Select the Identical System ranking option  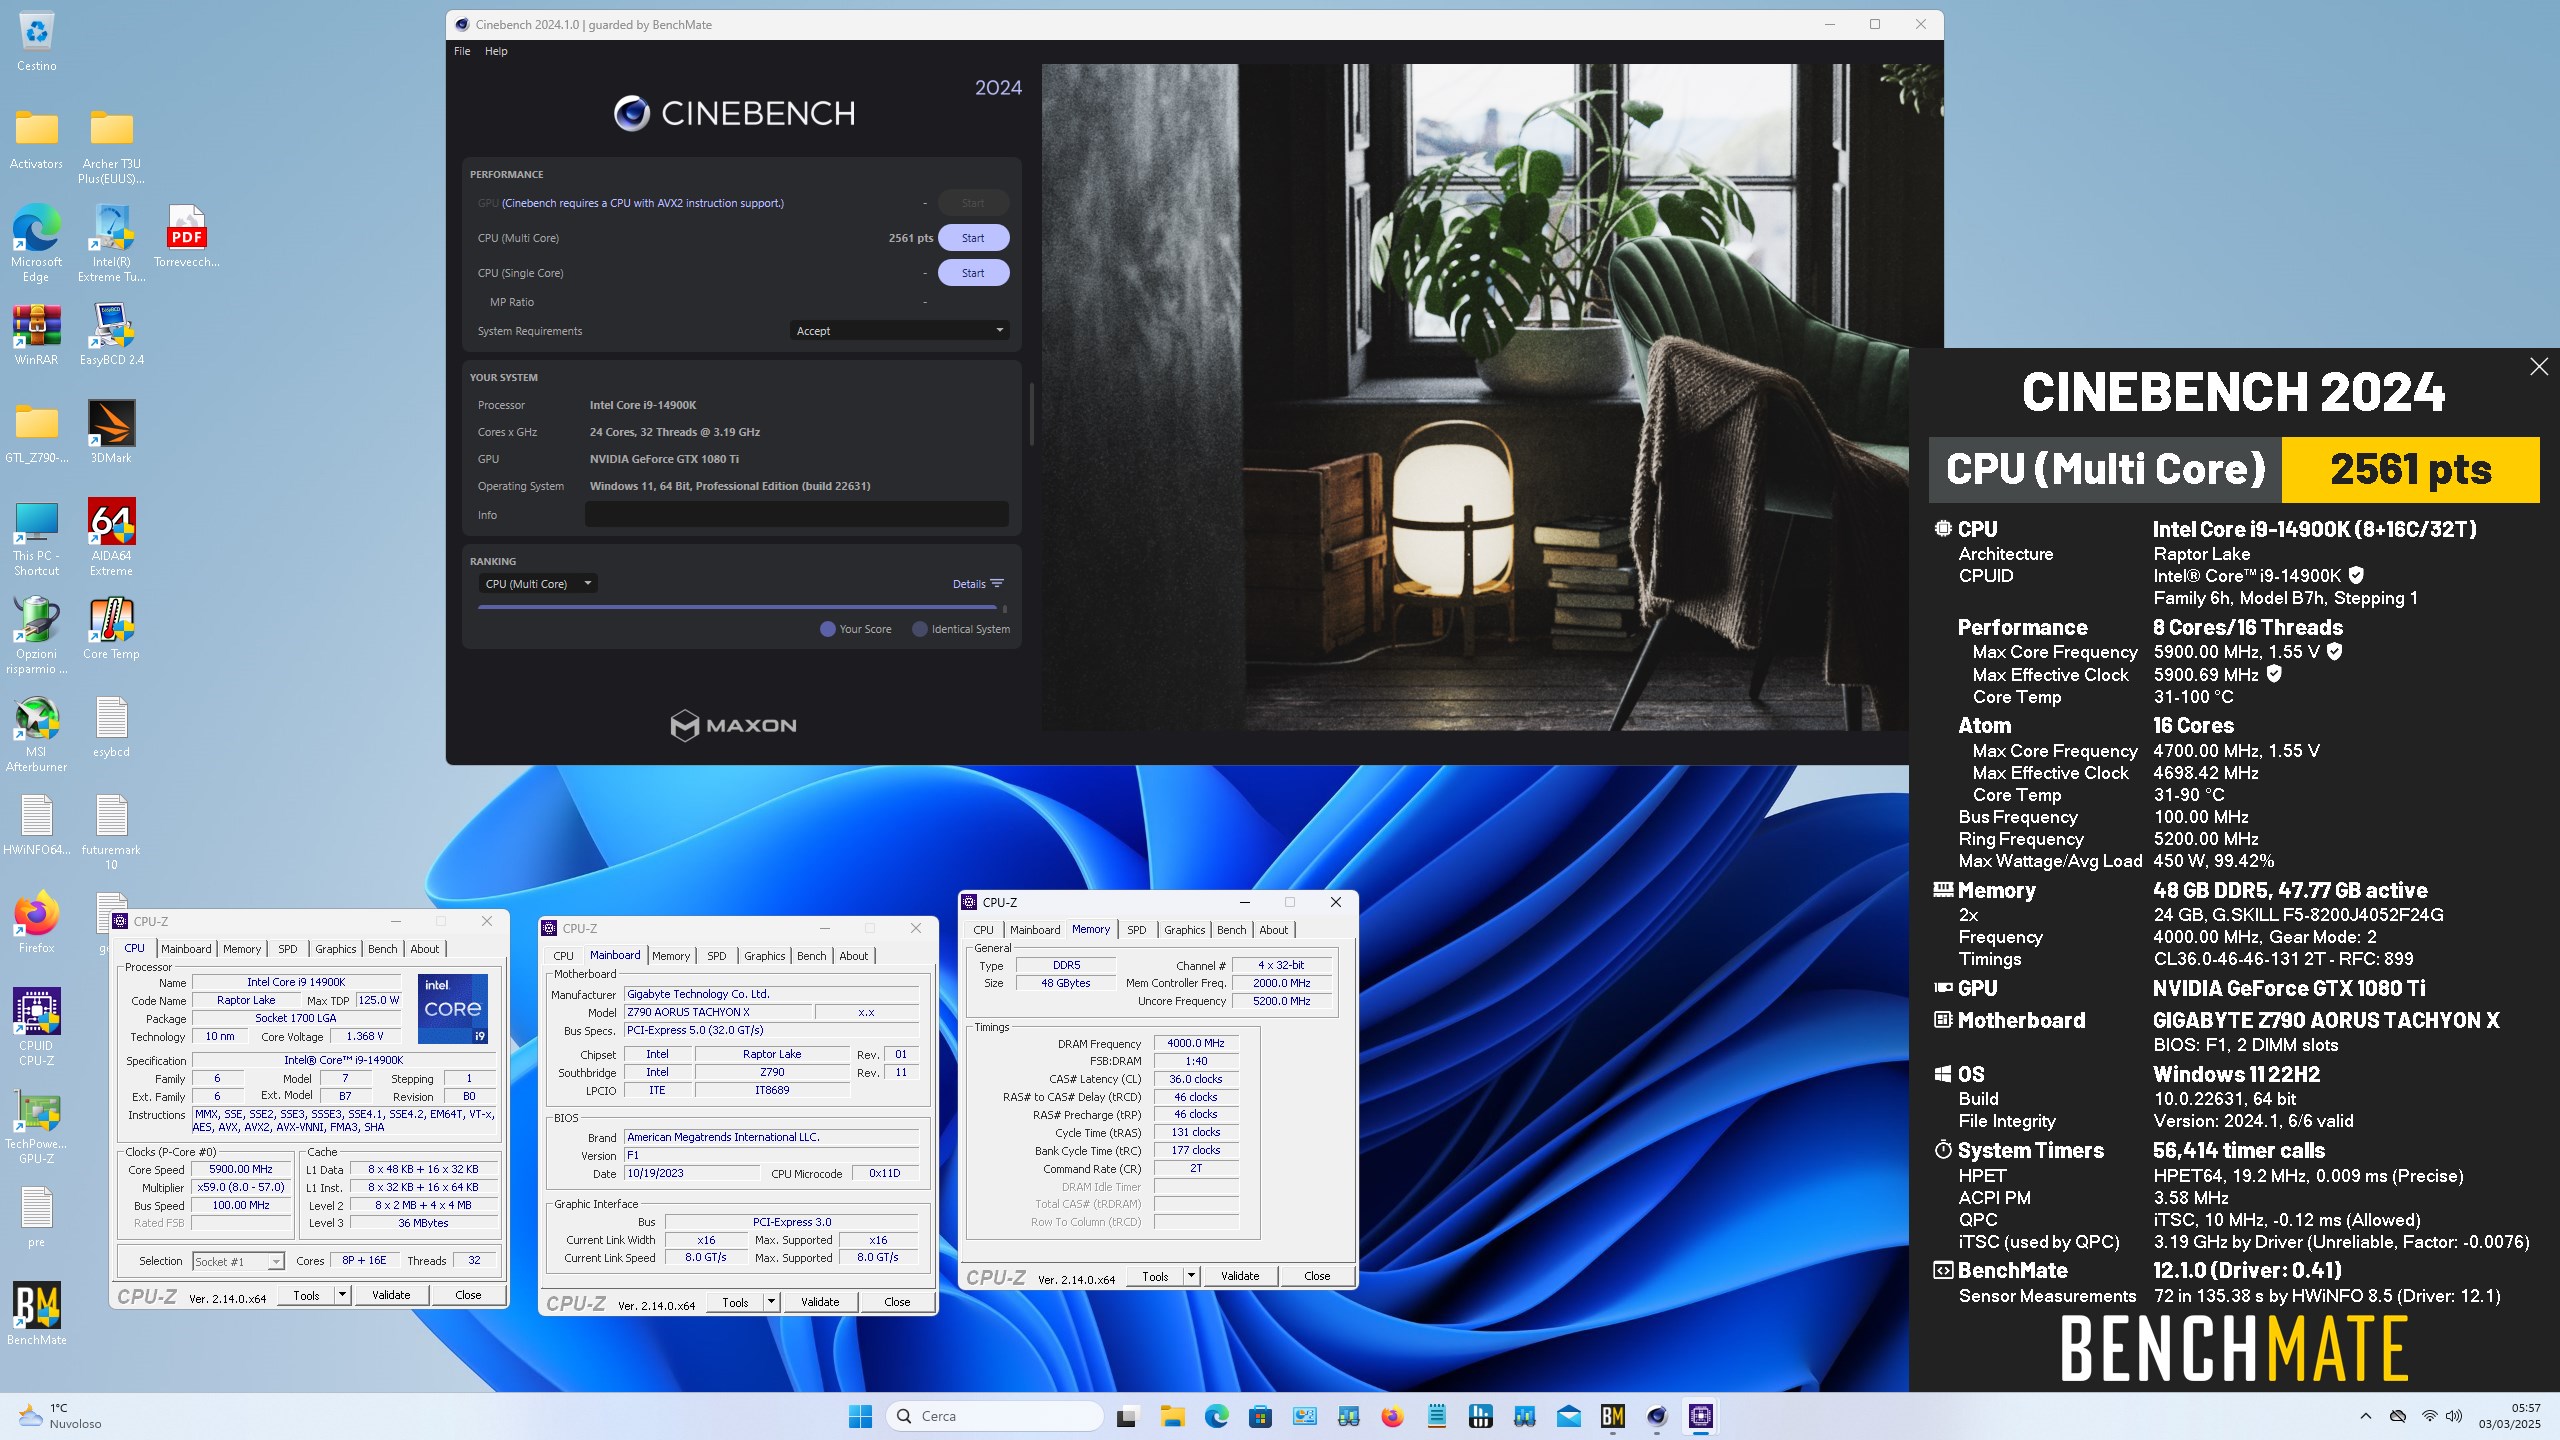[x=960, y=629]
